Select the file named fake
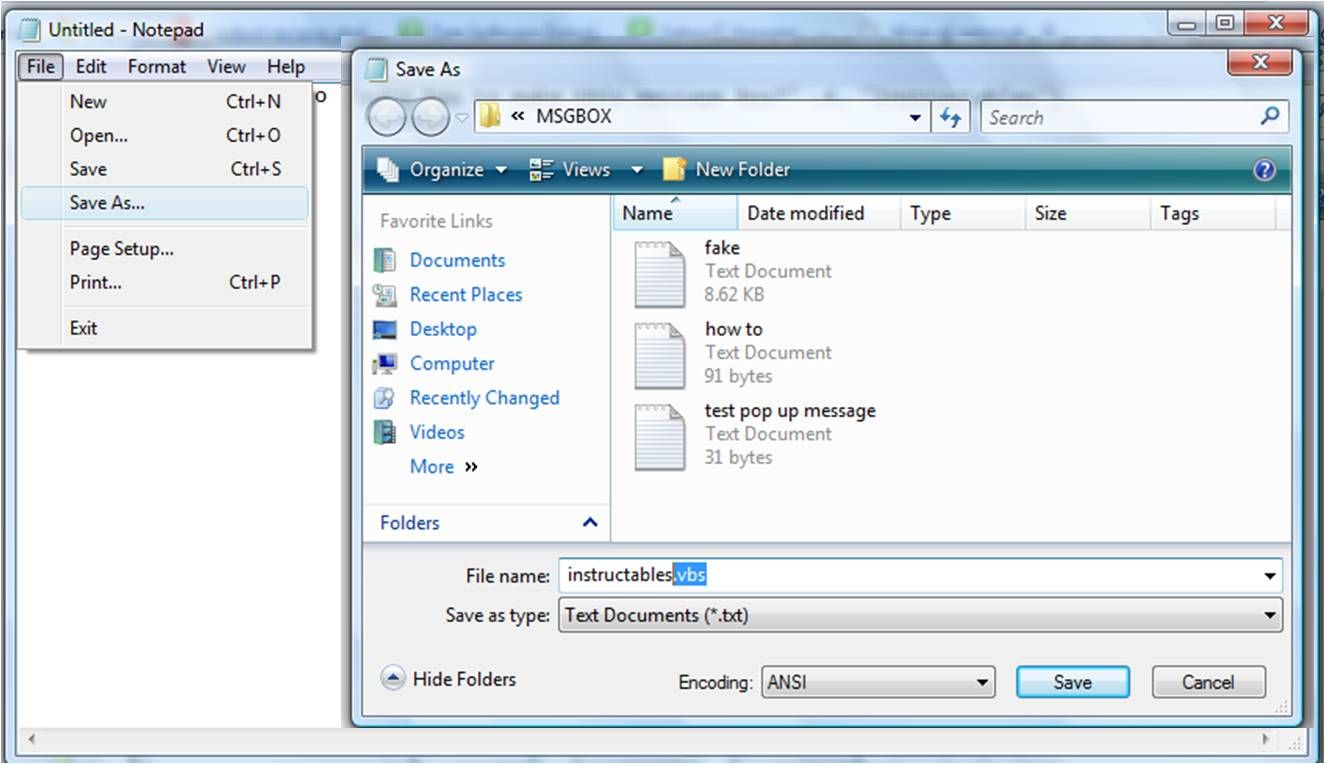 (722, 248)
